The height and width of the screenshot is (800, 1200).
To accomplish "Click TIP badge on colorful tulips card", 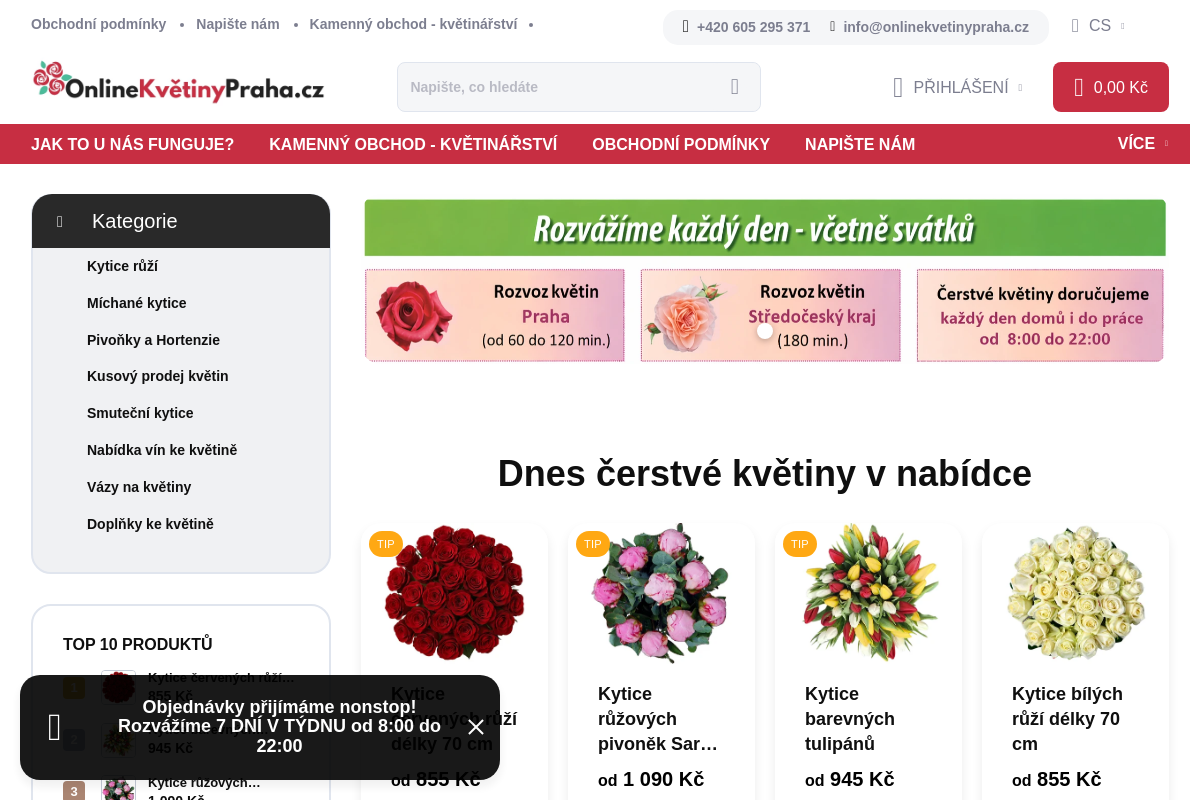I will (800, 544).
